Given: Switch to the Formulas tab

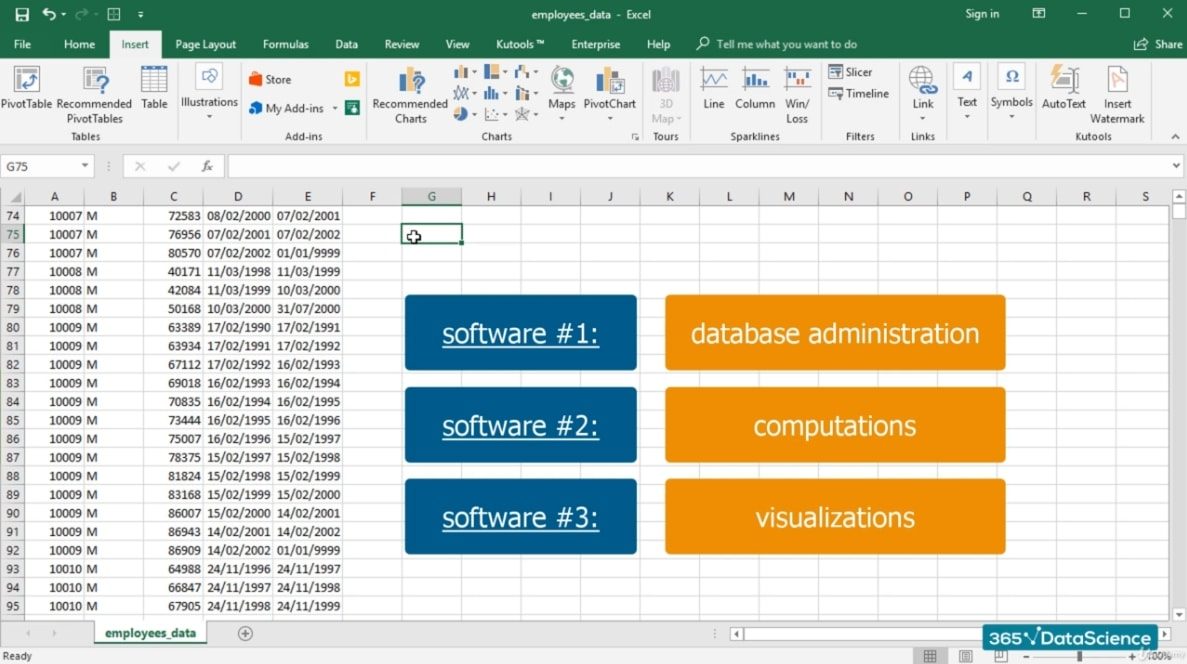Looking at the screenshot, I should (285, 44).
